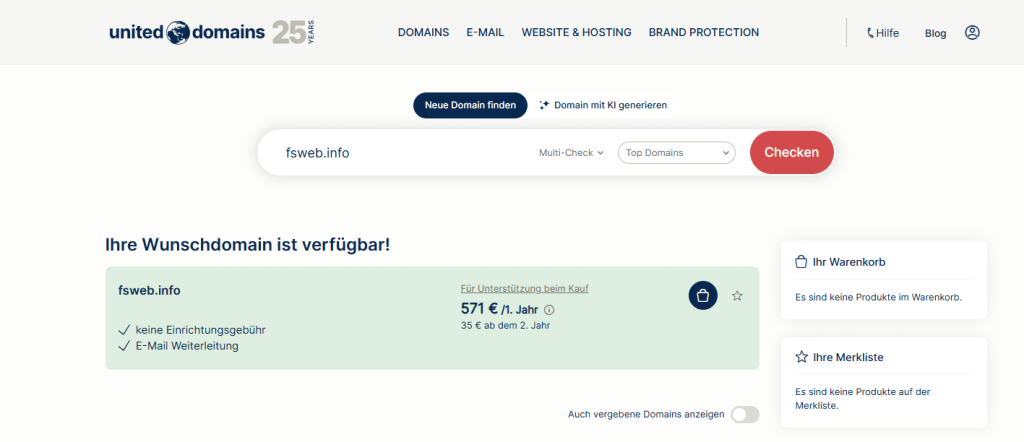1024x442 pixels.
Task: Click the star icon in Ihre Merkliste heading
Action: click(801, 357)
